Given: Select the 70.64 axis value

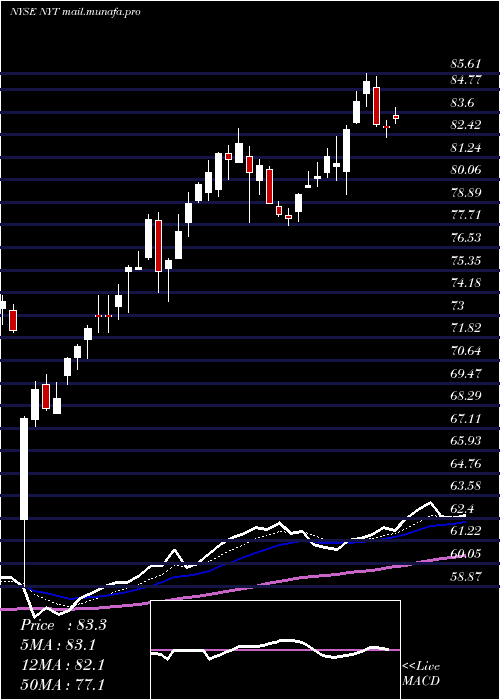Looking at the screenshot, I should click(466, 351).
